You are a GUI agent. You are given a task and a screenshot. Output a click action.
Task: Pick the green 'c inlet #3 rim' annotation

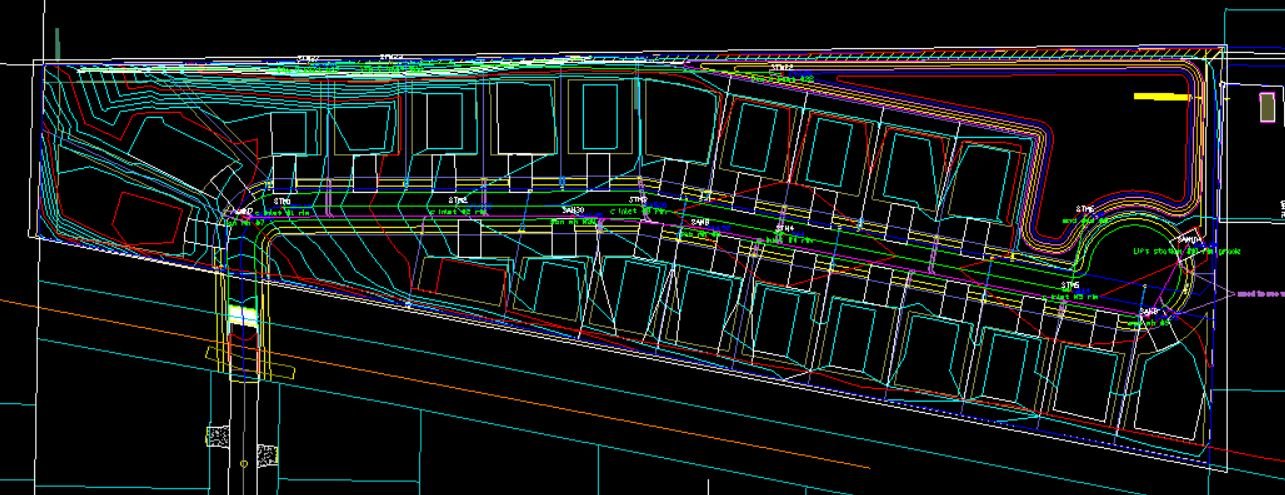coord(638,212)
